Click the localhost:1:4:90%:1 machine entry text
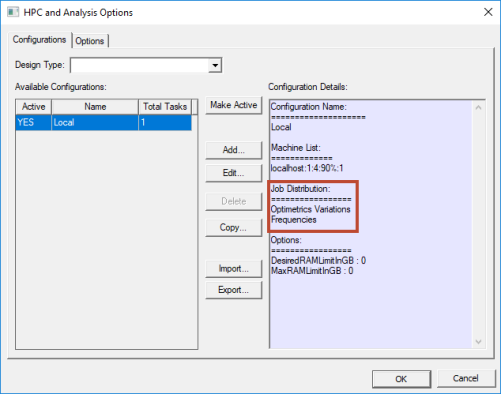501x394 pixels. (307, 168)
